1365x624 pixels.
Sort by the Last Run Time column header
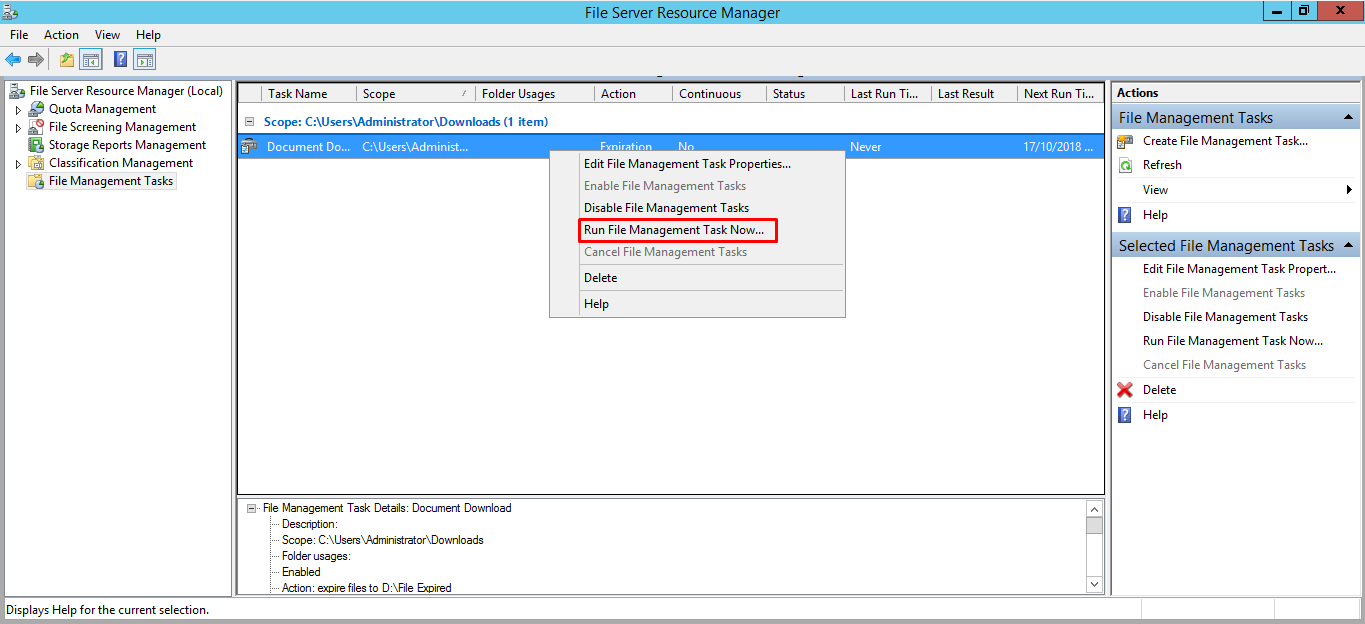point(887,94)
